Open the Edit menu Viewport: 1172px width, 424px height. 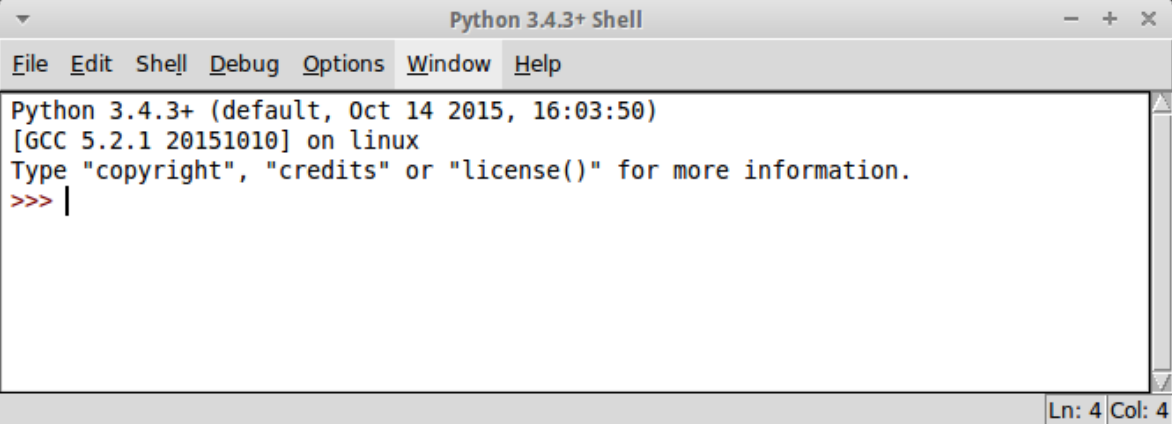tap(89, 65)
